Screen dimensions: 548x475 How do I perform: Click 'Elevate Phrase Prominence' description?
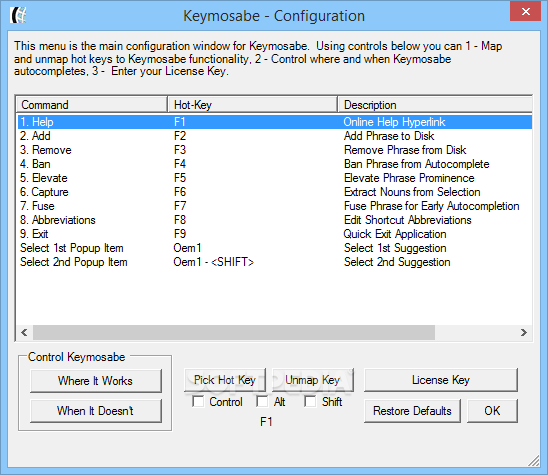coord(409,178)
